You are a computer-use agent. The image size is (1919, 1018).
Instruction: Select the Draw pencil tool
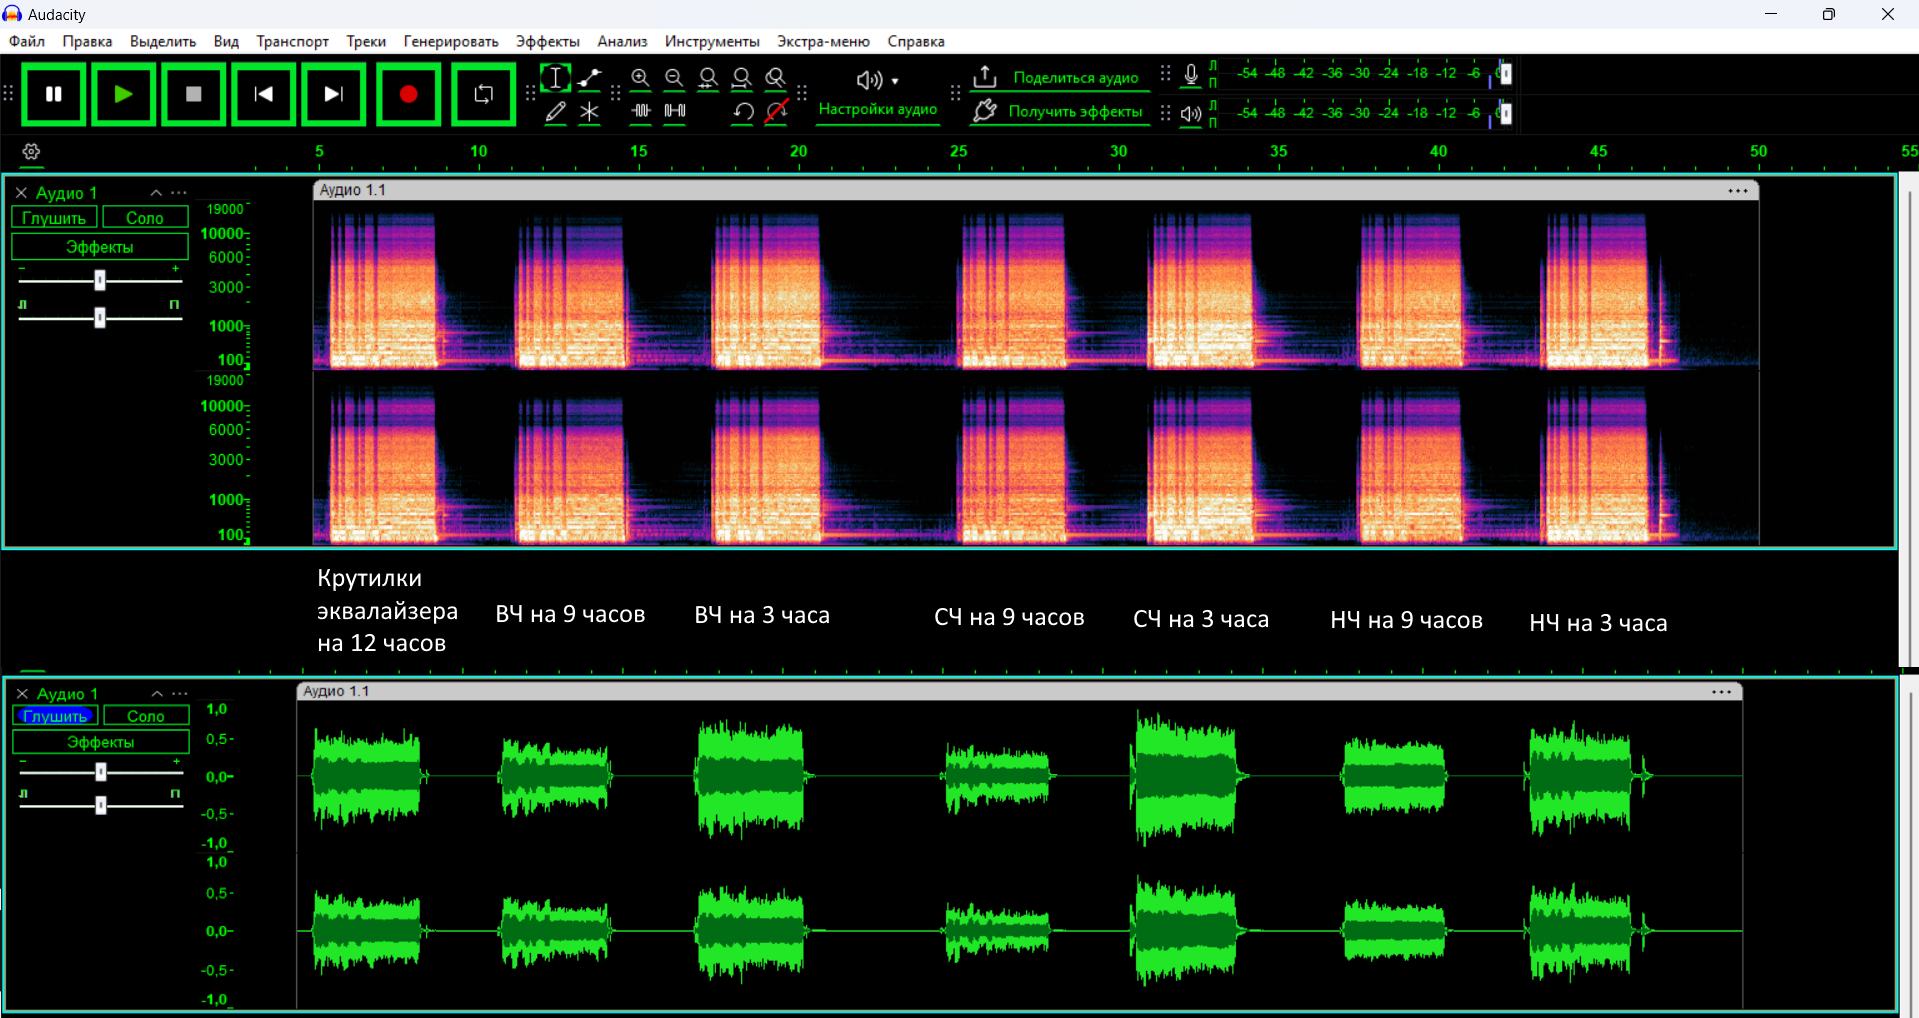click(556, 112)
